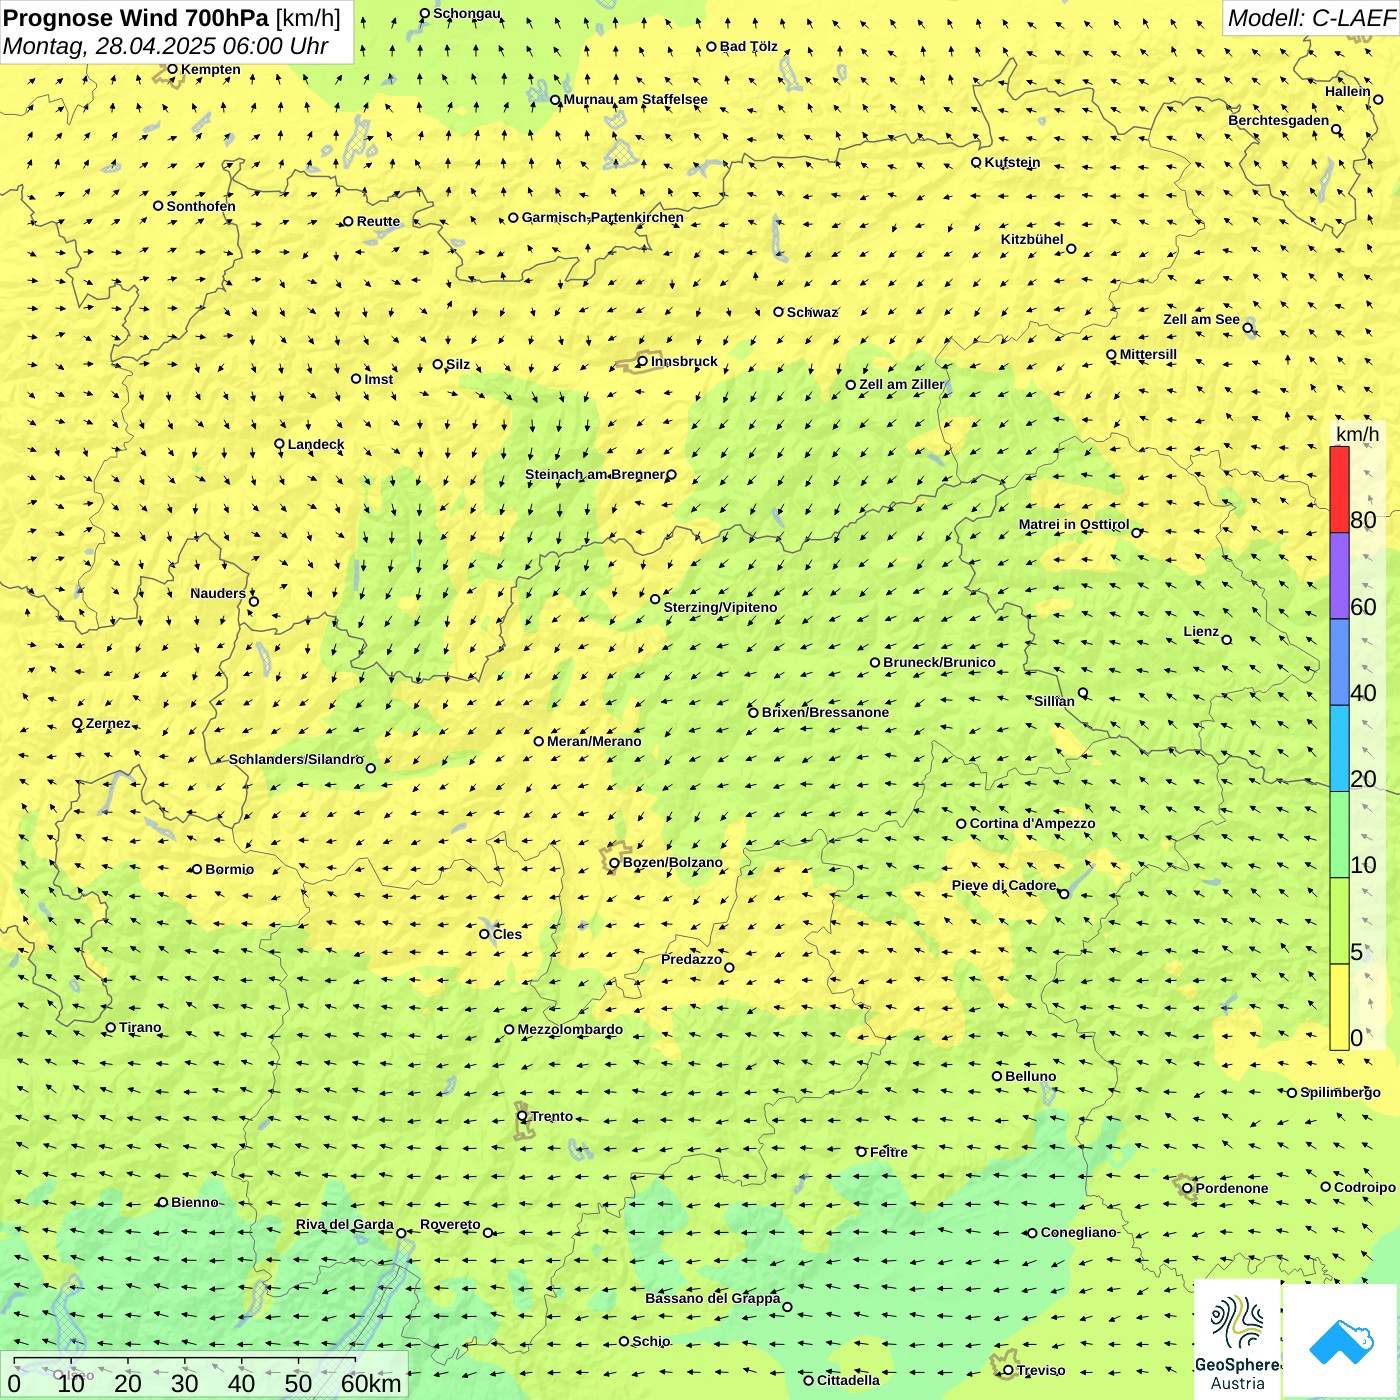Click the 'Cortina d'Ampezzo' label

pos(1032,823)
